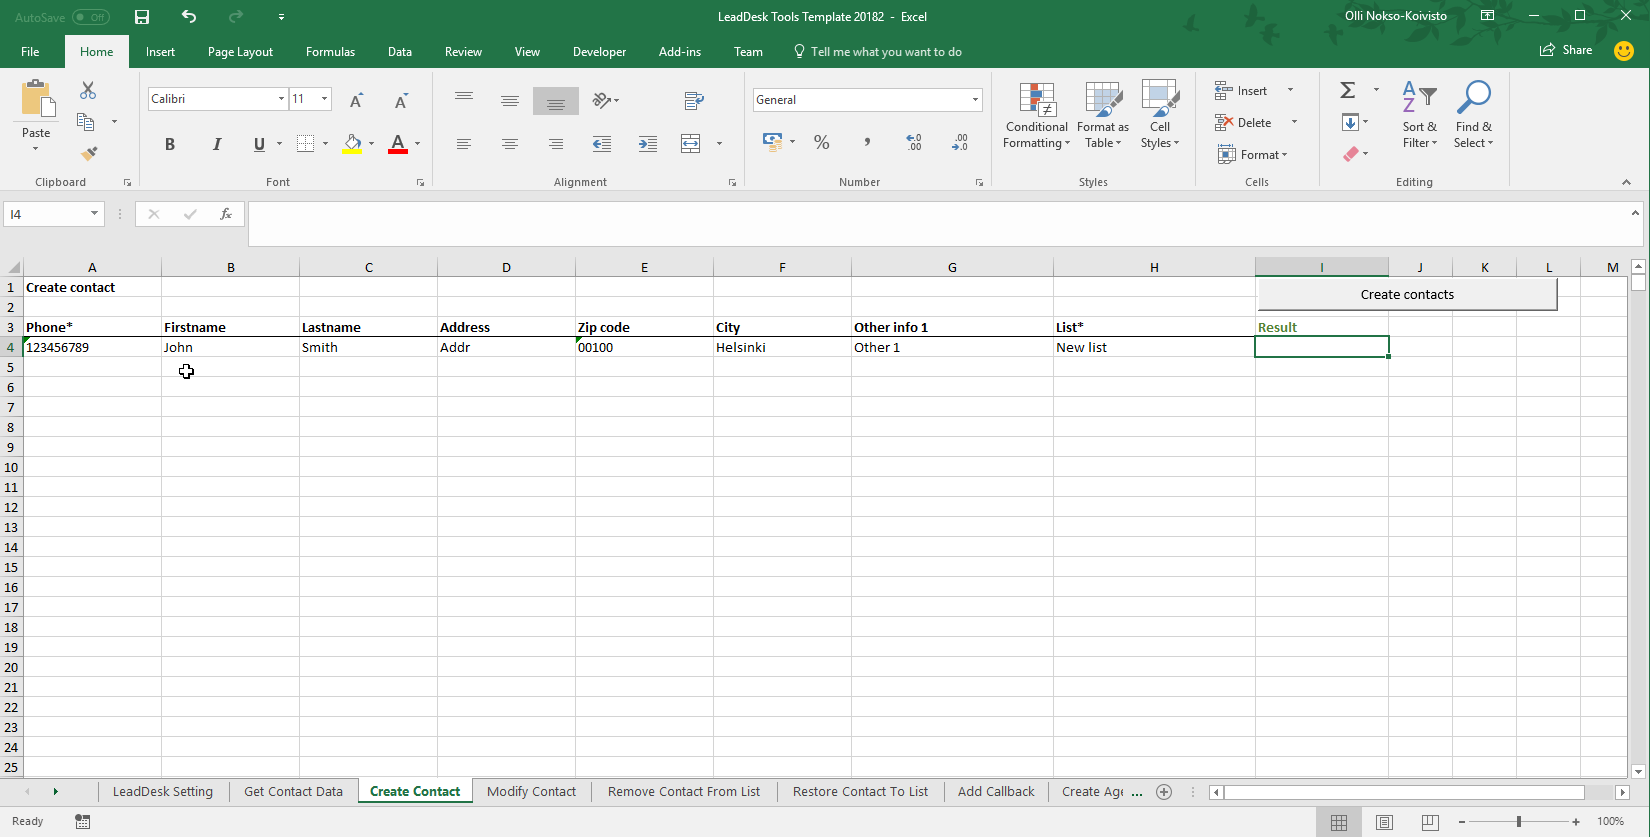1650x837 pixels.
Task: Open the Paste options arrow
Action: click(x=36, y=149)
